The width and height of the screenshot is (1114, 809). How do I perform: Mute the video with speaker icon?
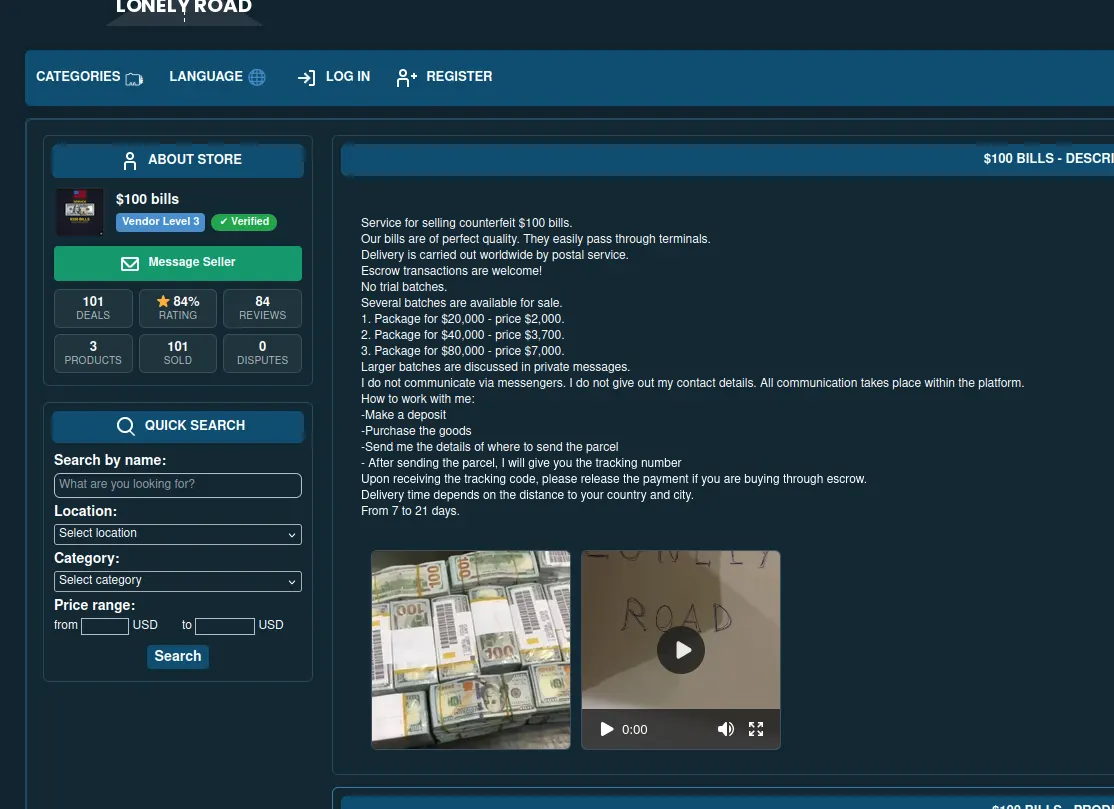[725, 729]
